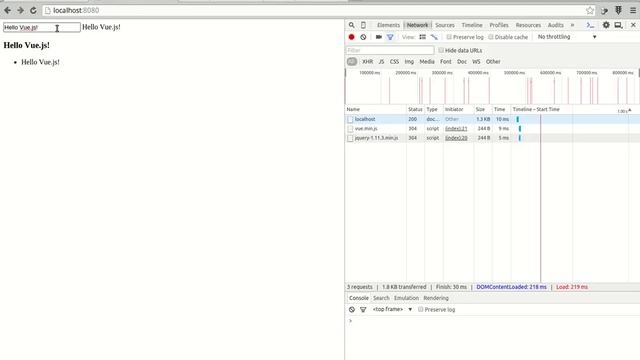Viewport: 640px width, 360px height.
Task: Select the Network tab
Action: [417, 25]
